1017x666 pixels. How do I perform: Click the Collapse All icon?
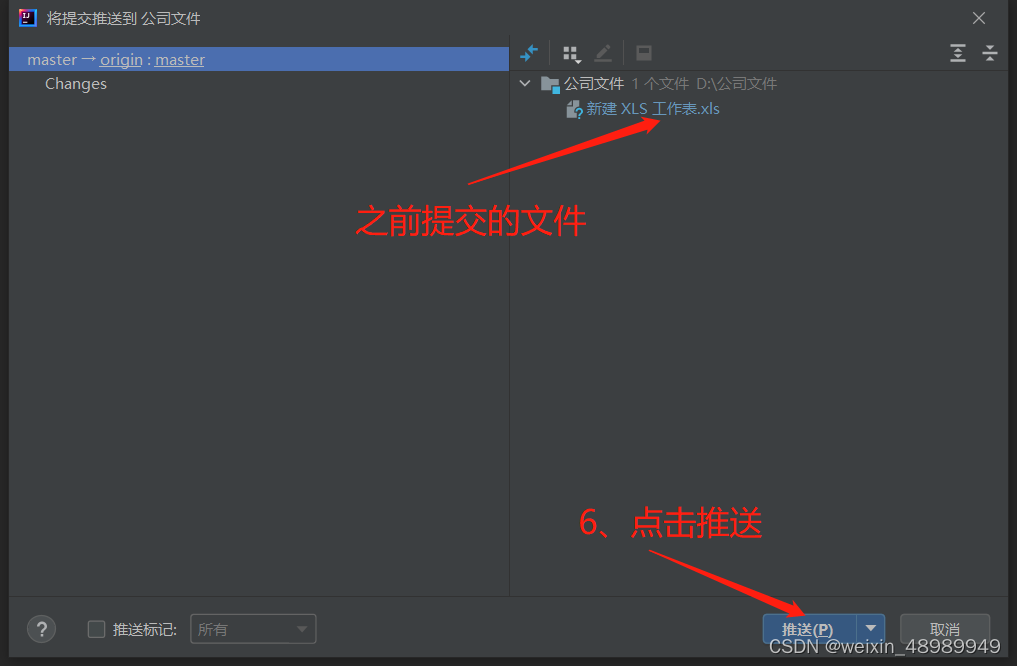coord(990,53)
